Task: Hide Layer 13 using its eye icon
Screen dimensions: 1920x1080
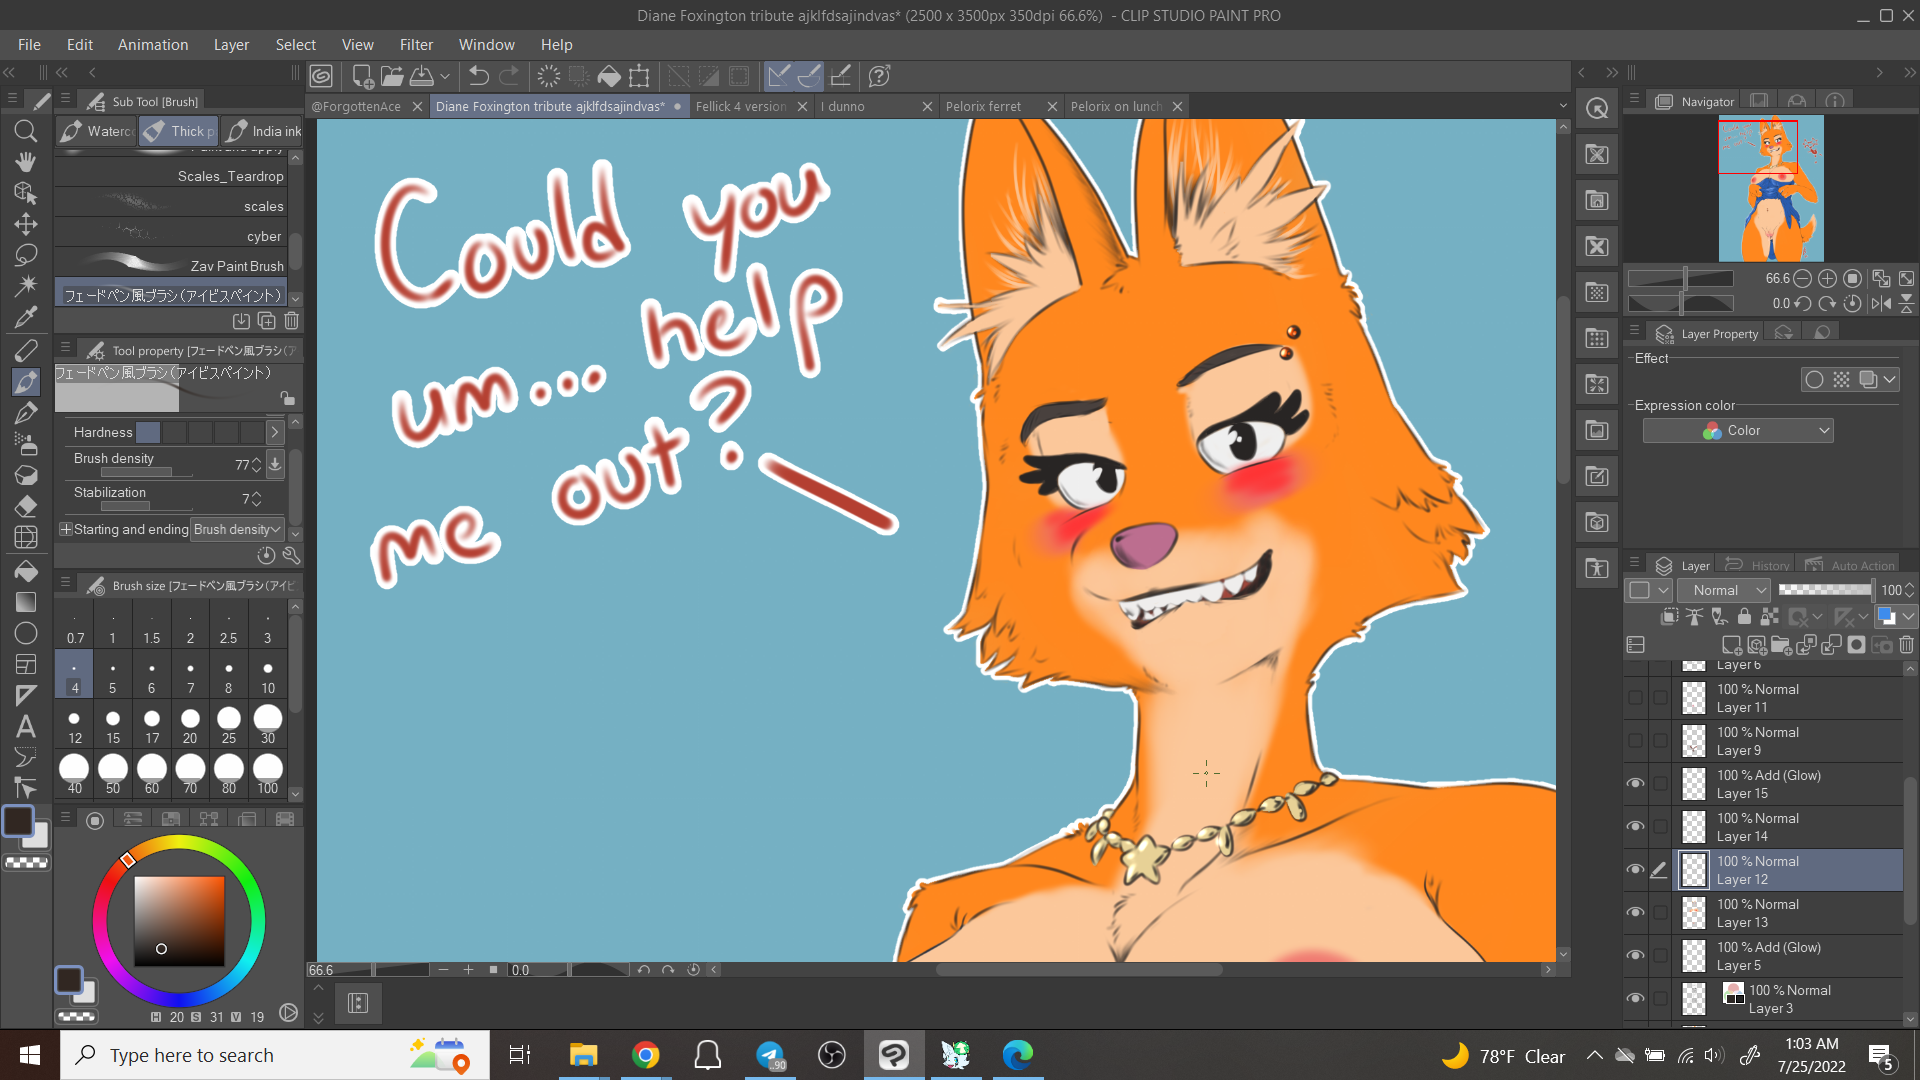Action: pyautogui.click(x=1635, y=912)
